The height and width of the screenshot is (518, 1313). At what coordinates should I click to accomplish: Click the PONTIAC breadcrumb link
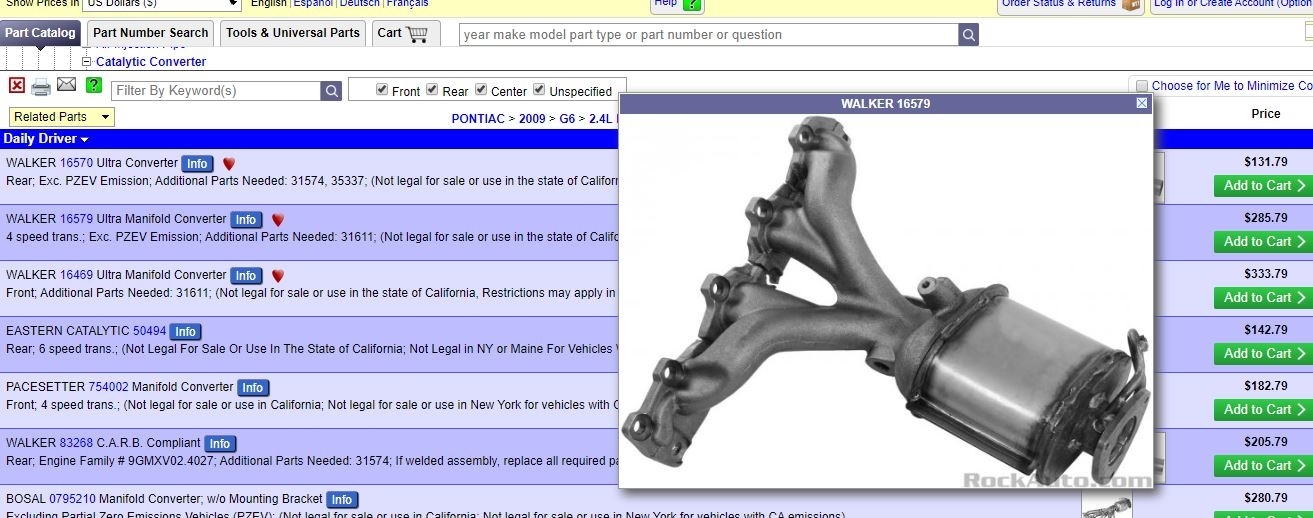coord(479,119)
